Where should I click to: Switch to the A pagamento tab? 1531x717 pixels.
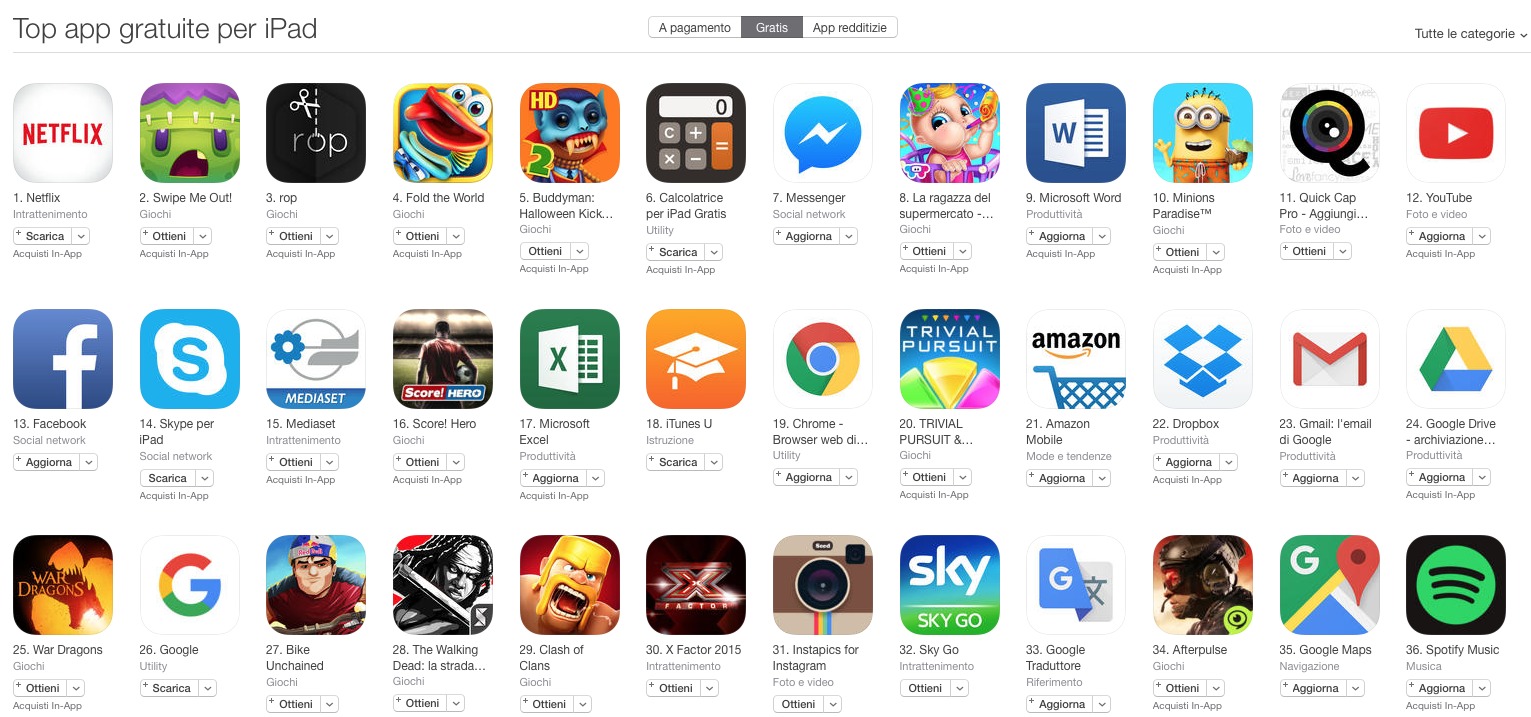pos(695,28)
